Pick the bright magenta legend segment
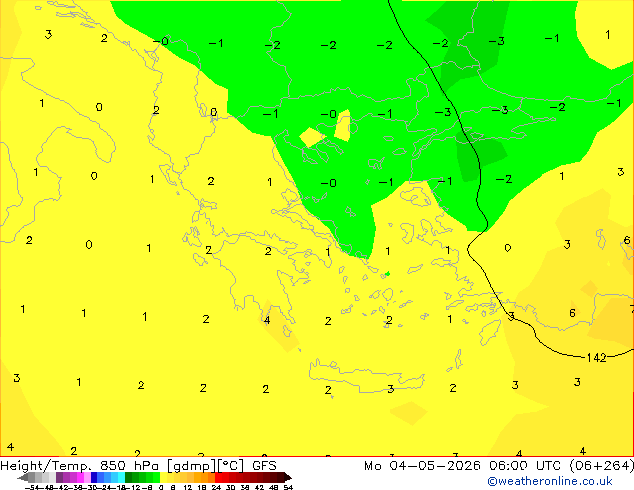 pyautogui.click(x=80, y=478)
